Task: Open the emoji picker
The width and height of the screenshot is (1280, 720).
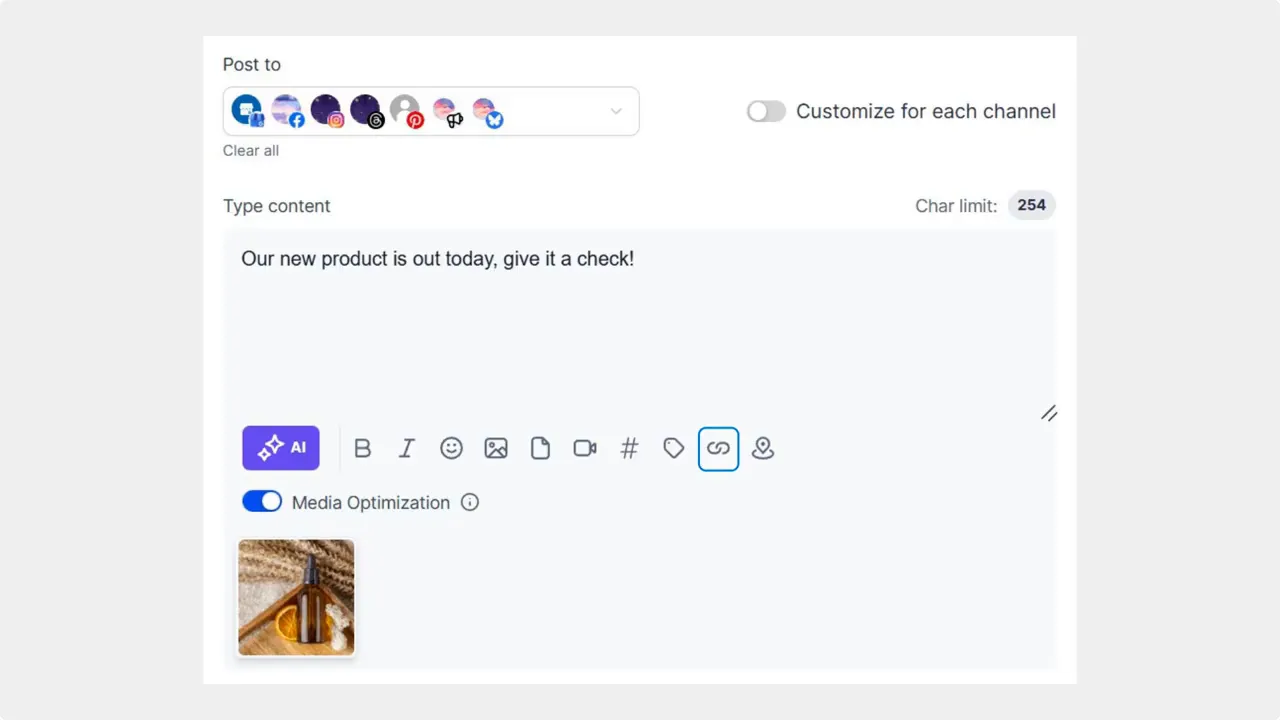Action: [451, 448]
